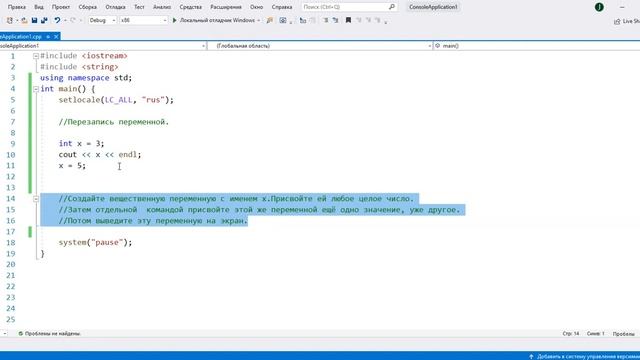Click the no-problems-found status icon
The height and width of the screenshot is (360, 640).
point(20,333)
